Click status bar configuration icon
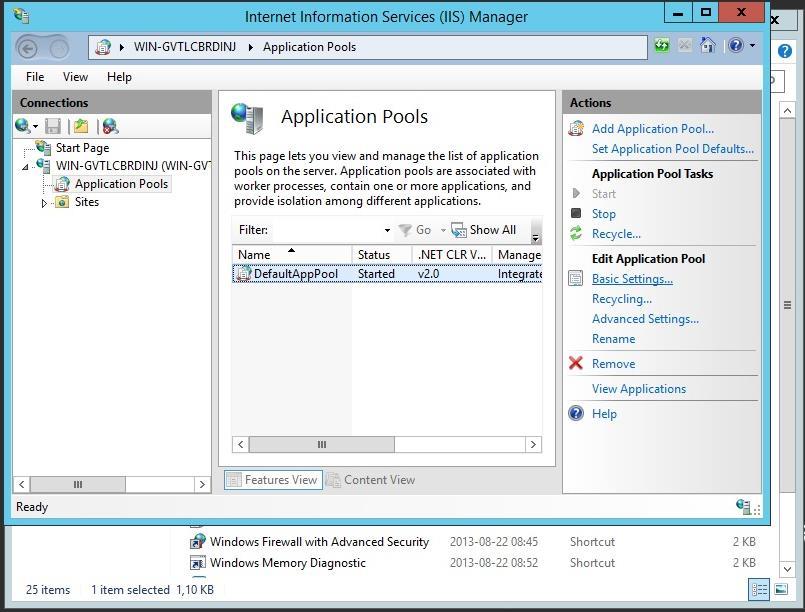 pyautogui.click(x=743, y=507)
